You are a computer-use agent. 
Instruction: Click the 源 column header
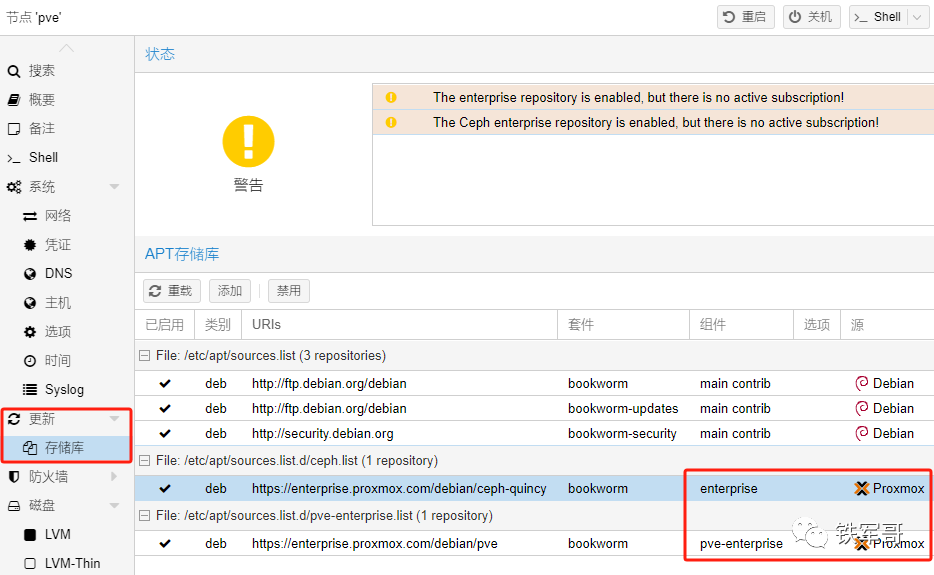tap(888, 325)
